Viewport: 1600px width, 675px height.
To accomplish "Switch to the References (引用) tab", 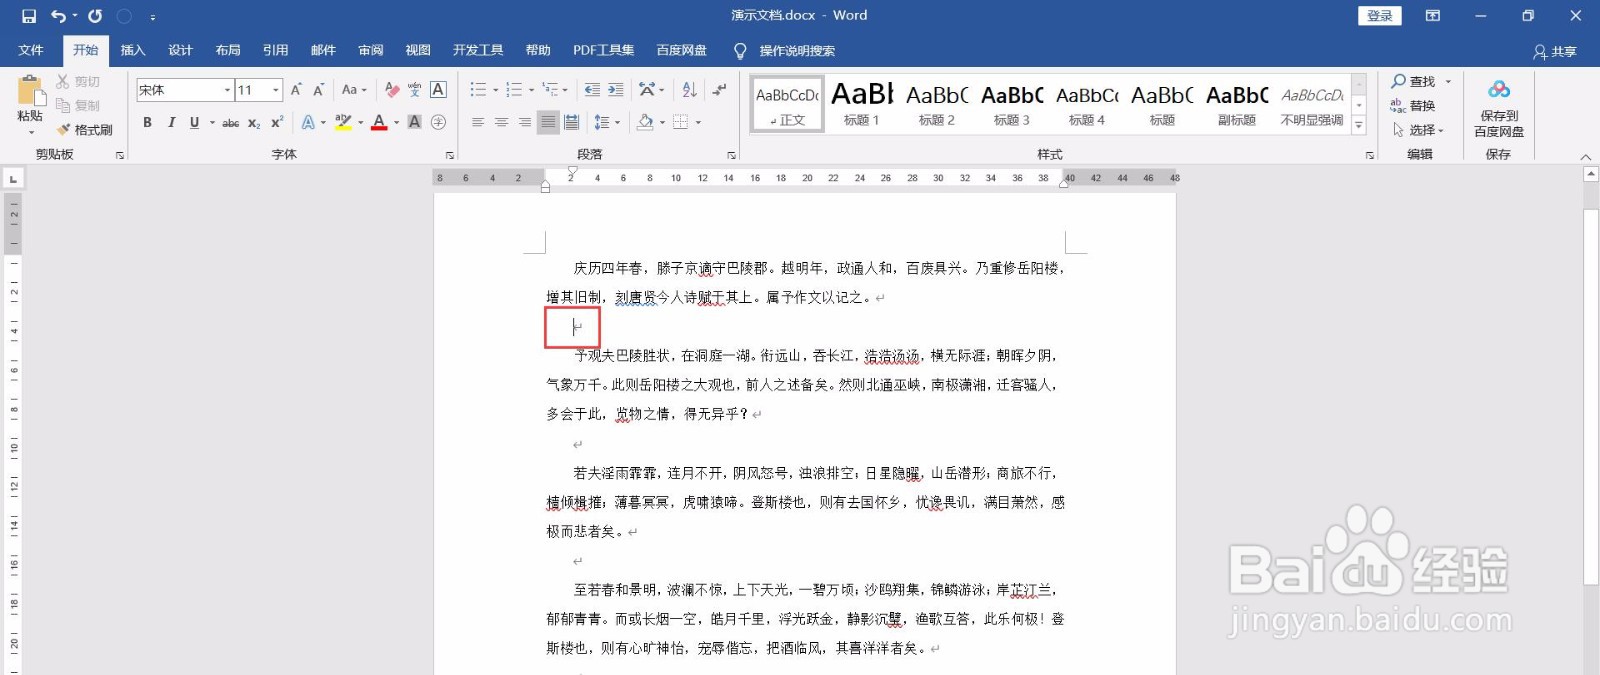I will tap(275, 50).
